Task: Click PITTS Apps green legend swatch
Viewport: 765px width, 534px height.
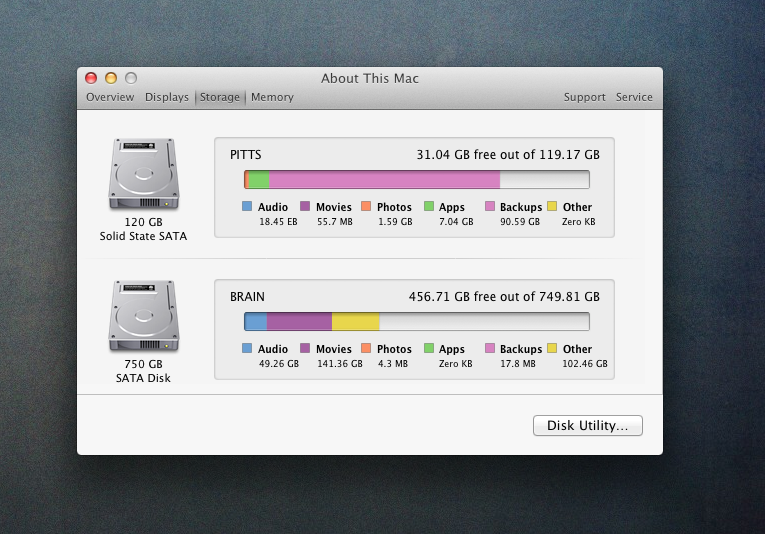Action: click(x=429, y=206)
